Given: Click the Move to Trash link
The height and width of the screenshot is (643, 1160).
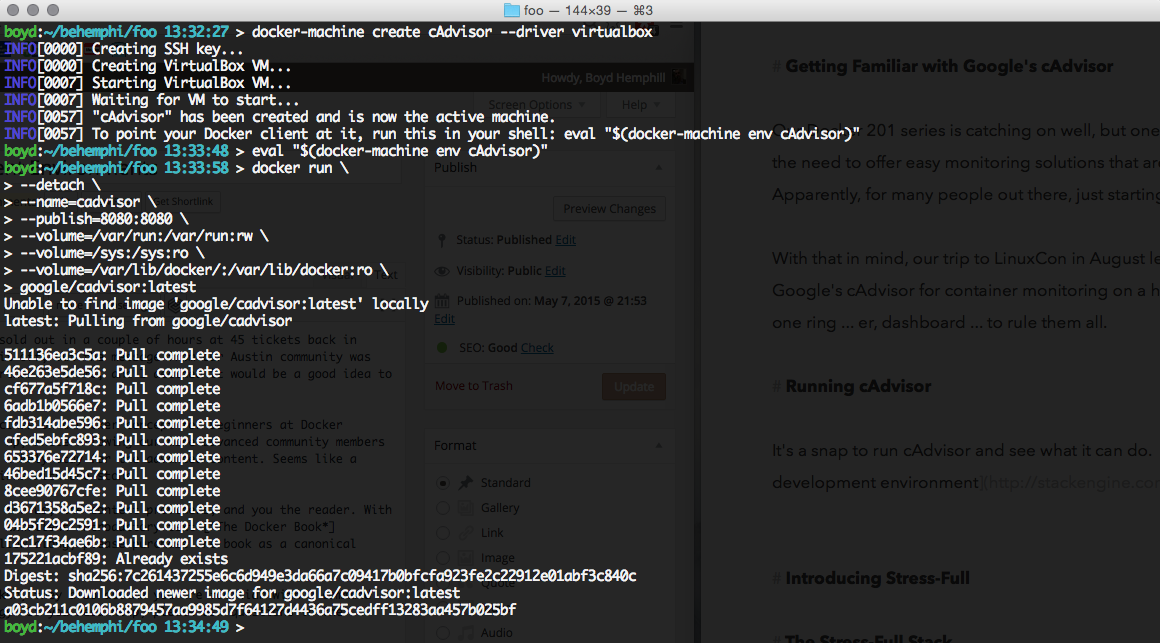Looking at the screenshot, I should point(473,386).
